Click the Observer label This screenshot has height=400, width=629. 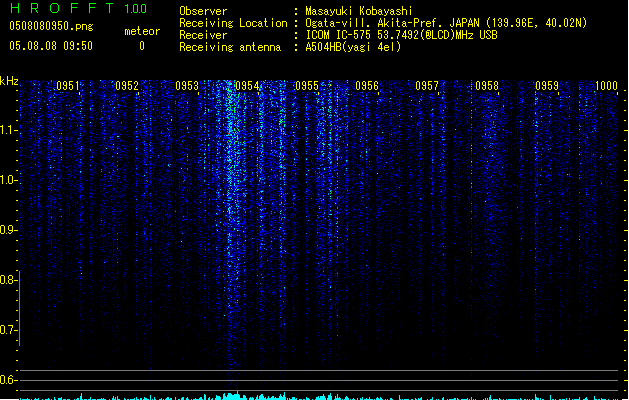[x=203, y=11]
